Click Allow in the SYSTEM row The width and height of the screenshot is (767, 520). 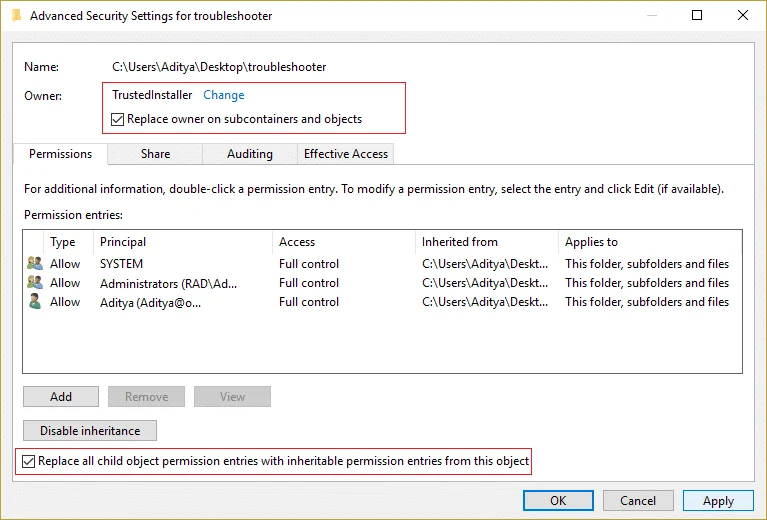pos(65,264)
